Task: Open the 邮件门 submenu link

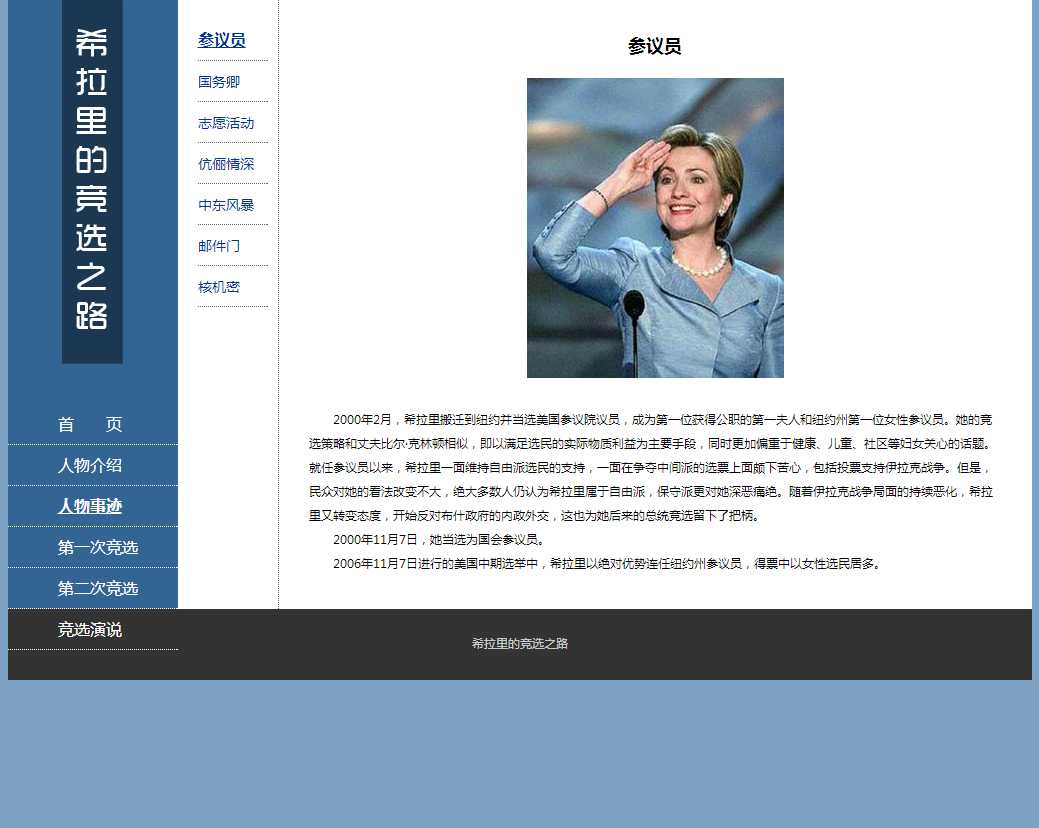Action: (219, 246)
